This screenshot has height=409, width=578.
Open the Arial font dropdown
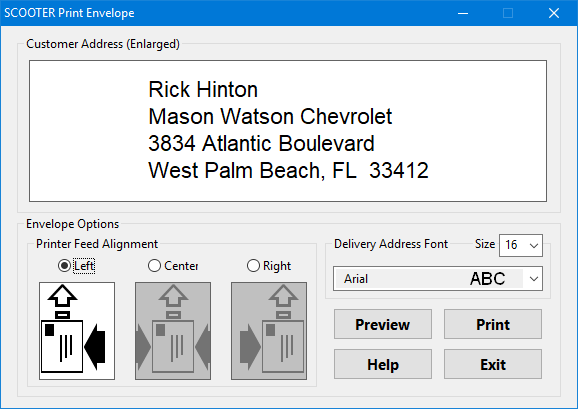coord(438,279)
